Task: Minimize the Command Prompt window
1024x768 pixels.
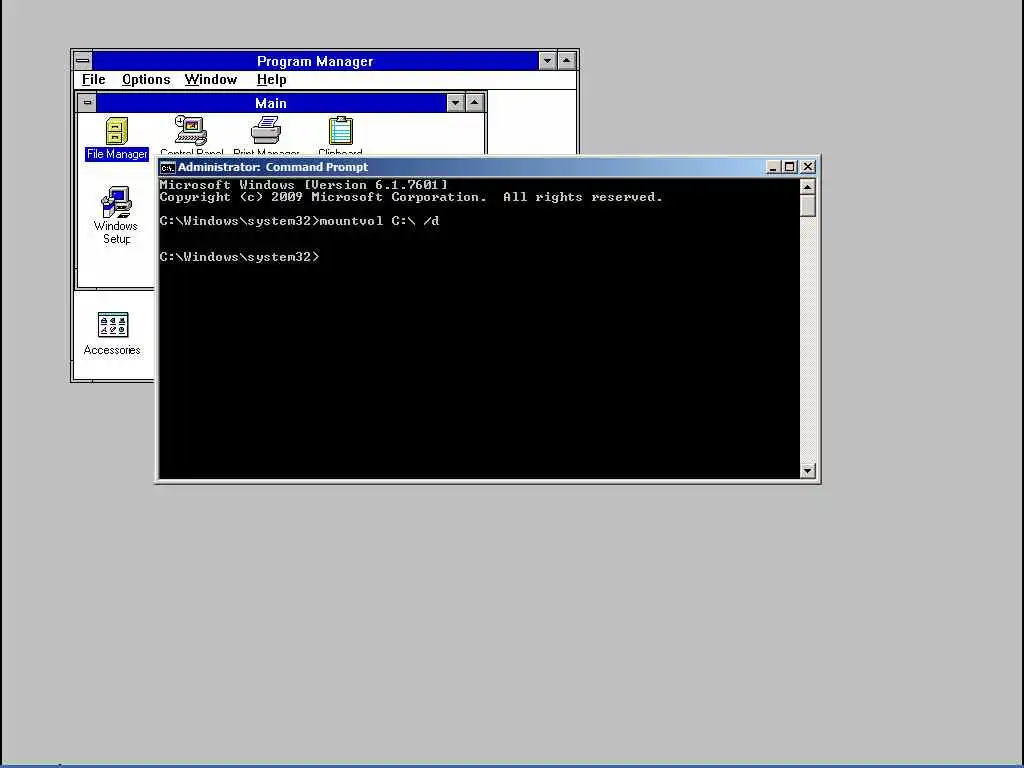Action: click(773, 167)
